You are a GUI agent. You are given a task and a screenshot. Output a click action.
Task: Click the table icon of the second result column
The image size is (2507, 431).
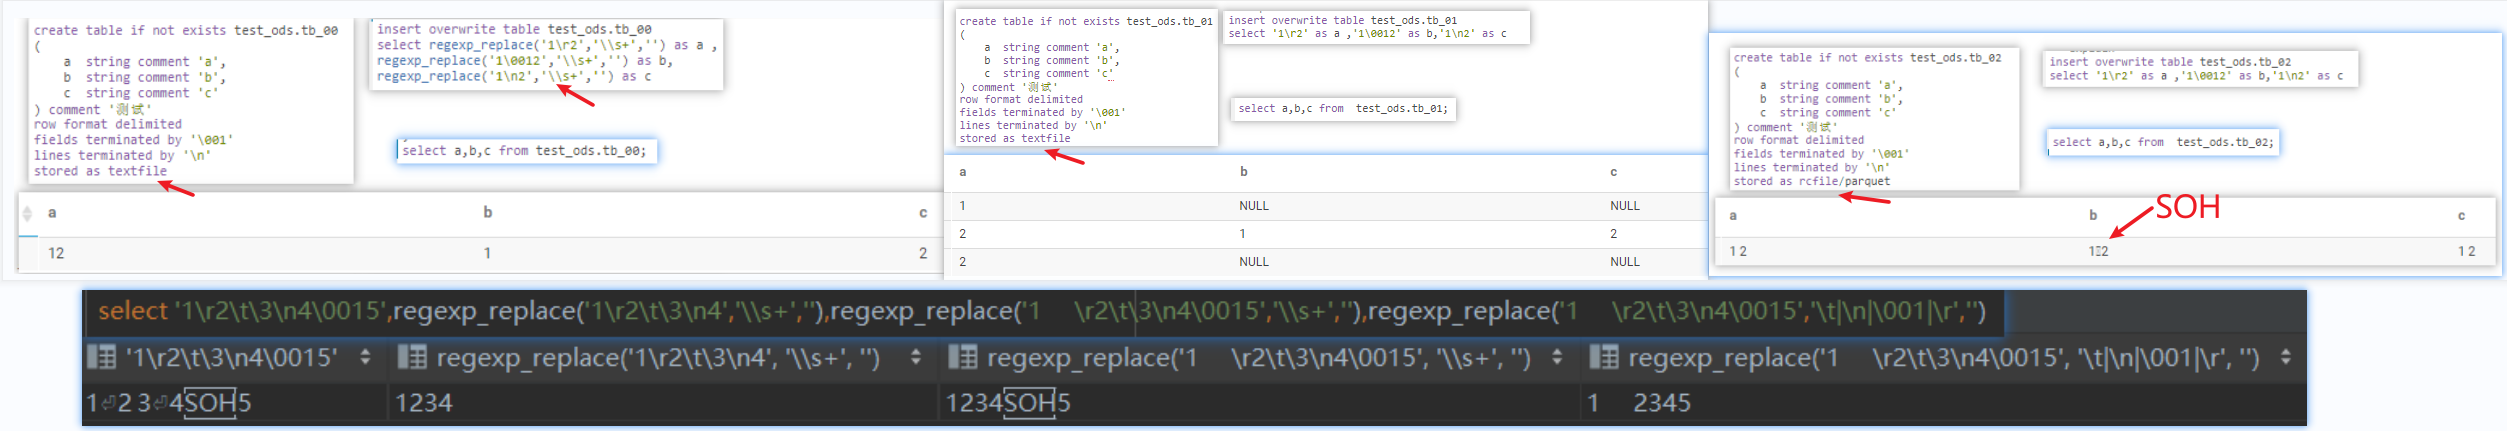(x=412, y=357)
